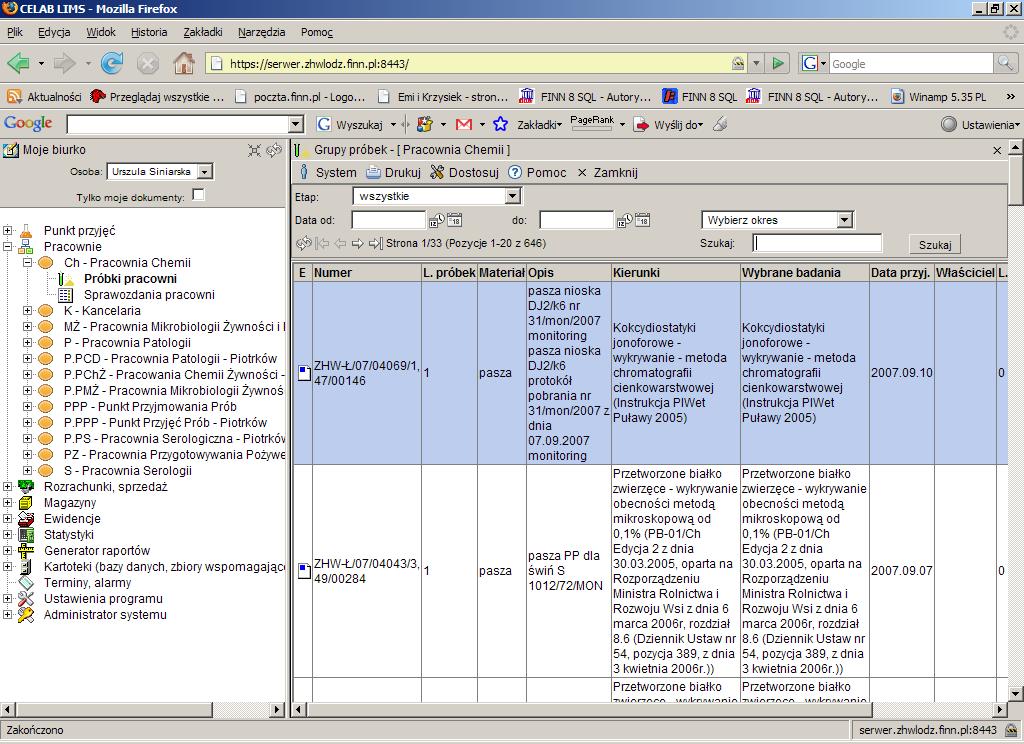The height and width of the screenshot is (744, 1024).
Task: Go to next page of results
Action: pos(357,244)
